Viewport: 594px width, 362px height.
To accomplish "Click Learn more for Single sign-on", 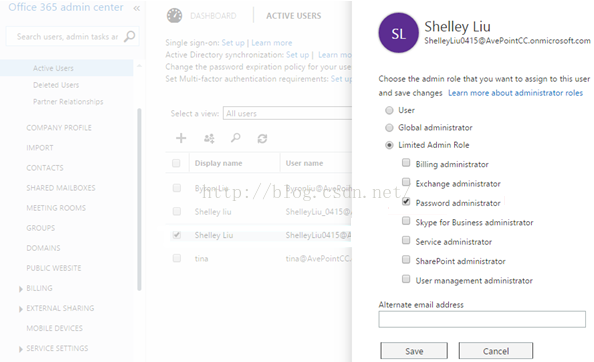I will pyautogui.click(x=272, y=43).
